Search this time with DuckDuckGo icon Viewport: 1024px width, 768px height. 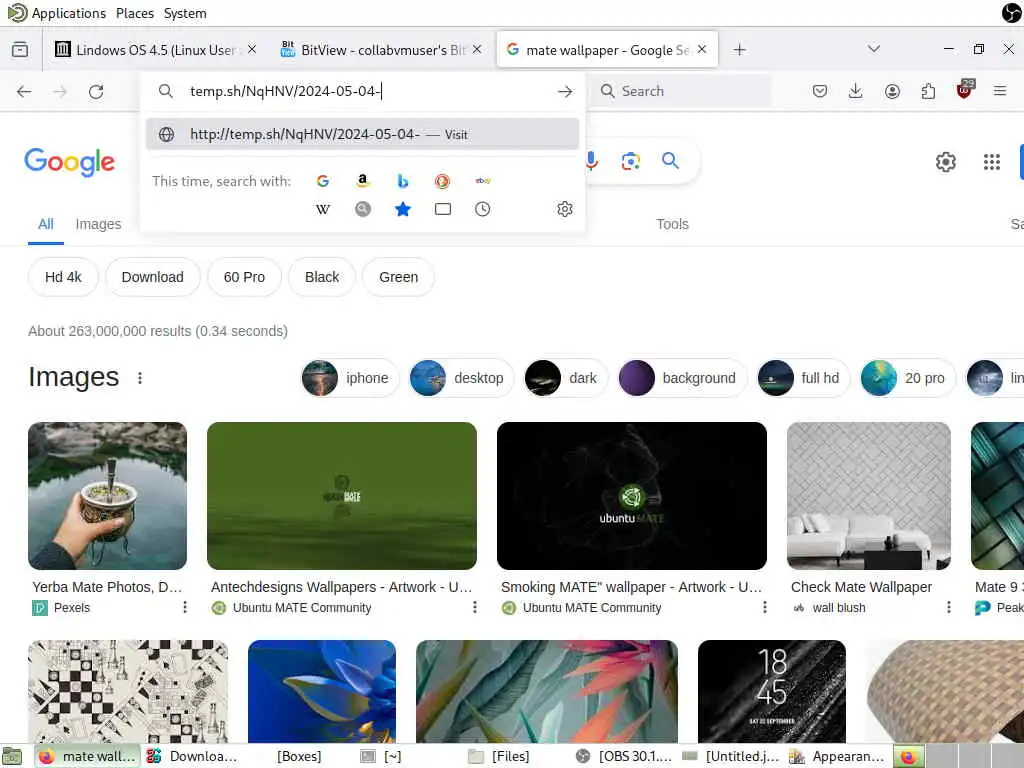point(442,181)
